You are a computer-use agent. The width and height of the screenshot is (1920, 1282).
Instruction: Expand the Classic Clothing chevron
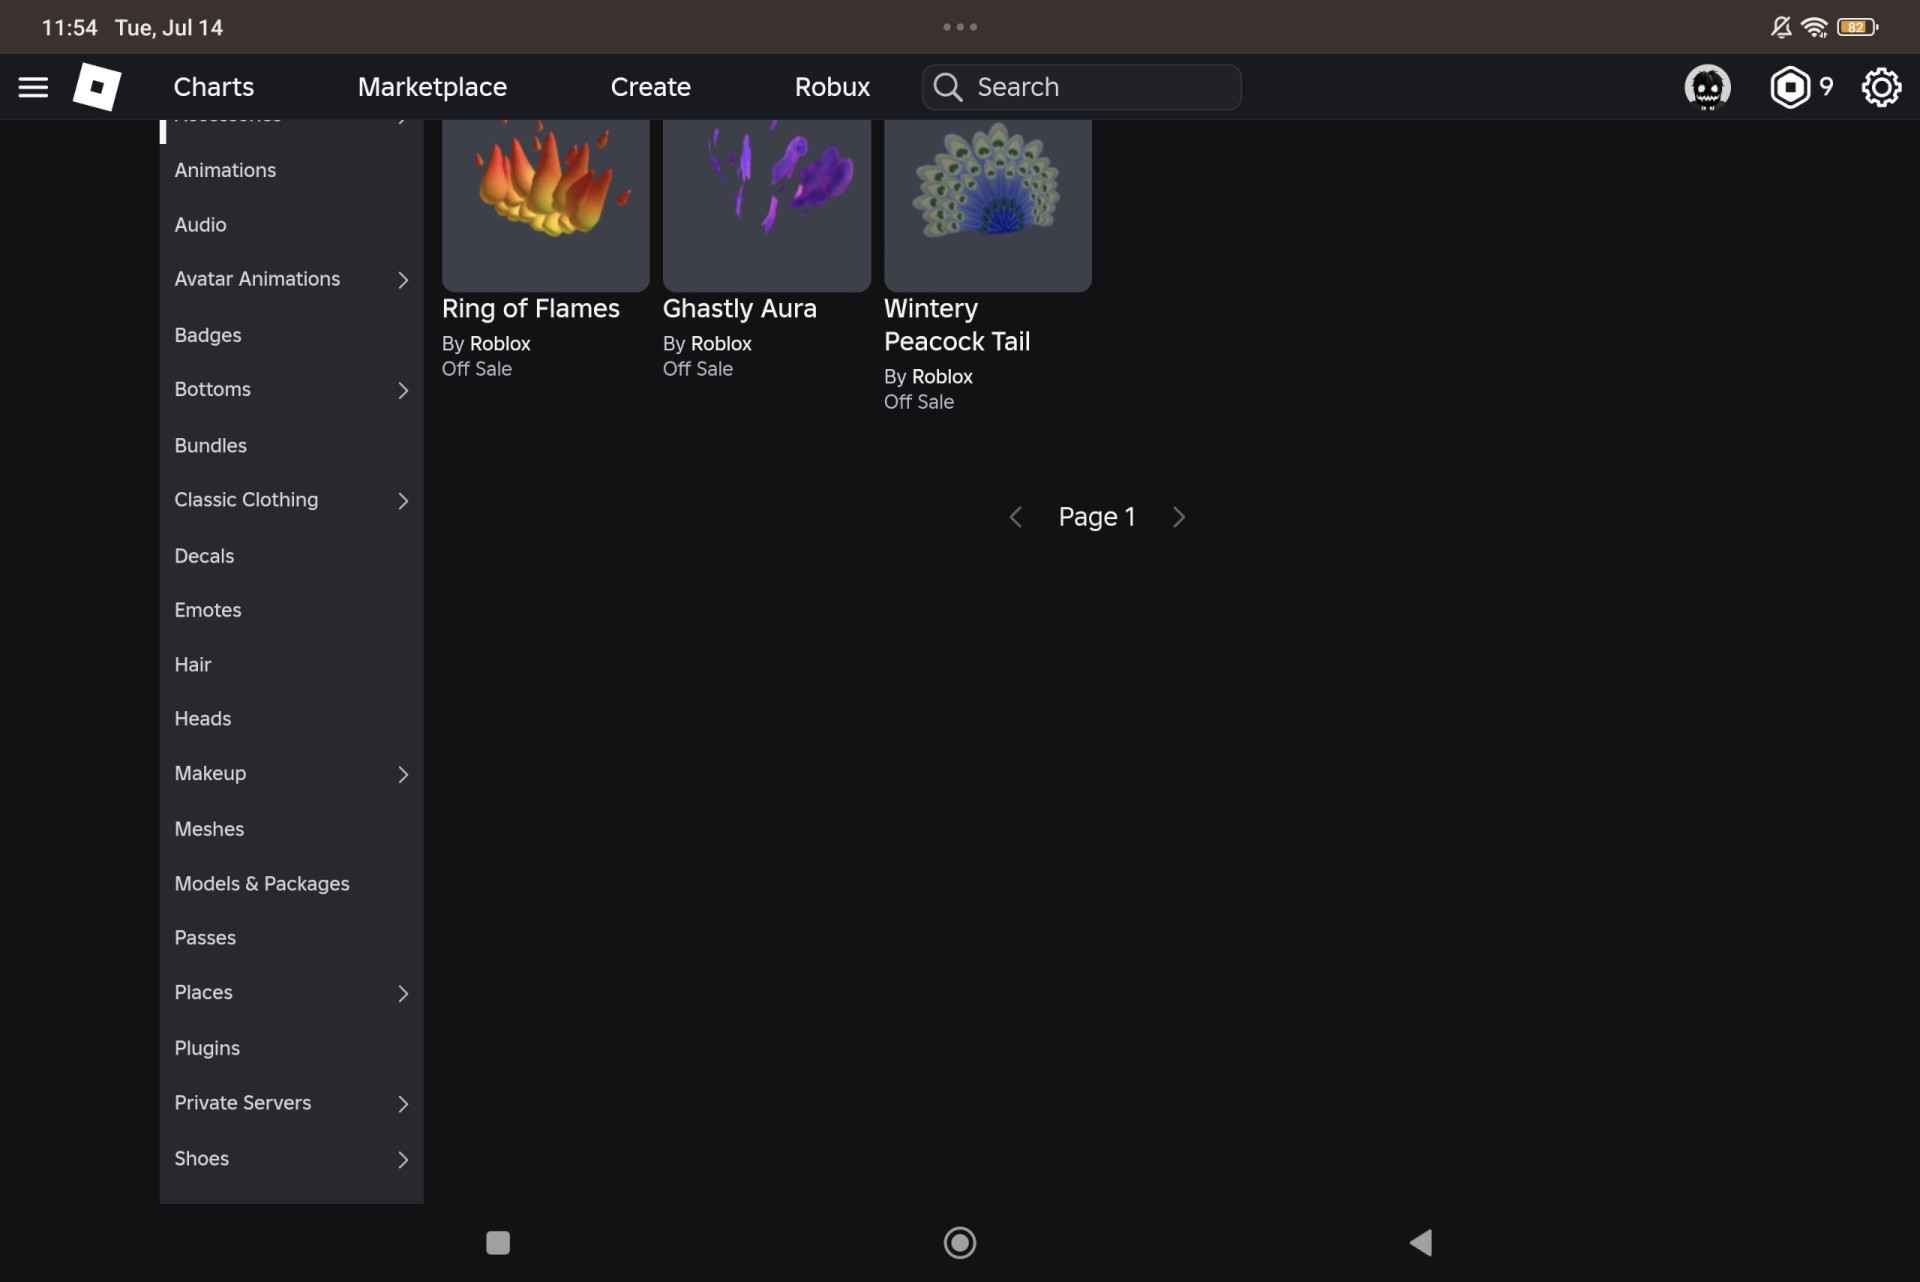pyautogui.click(x=403, y=500)
